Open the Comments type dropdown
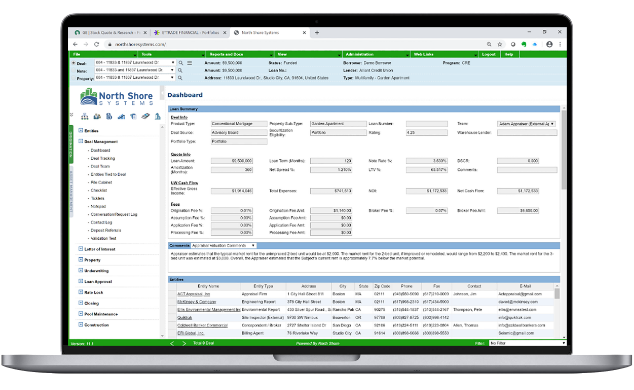Screen dimensions: 634x390 (x=223, y=246)
